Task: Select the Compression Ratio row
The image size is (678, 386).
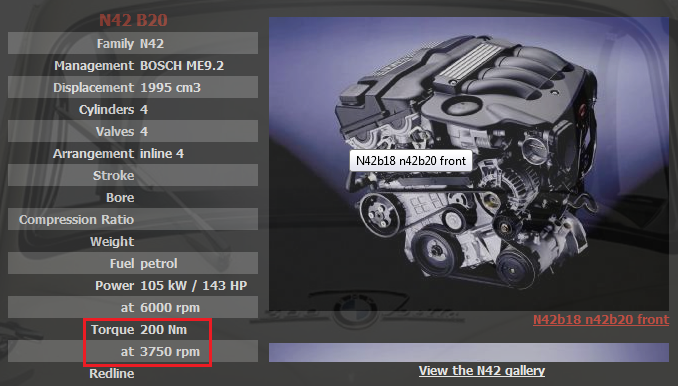Action: pos(133,219)
